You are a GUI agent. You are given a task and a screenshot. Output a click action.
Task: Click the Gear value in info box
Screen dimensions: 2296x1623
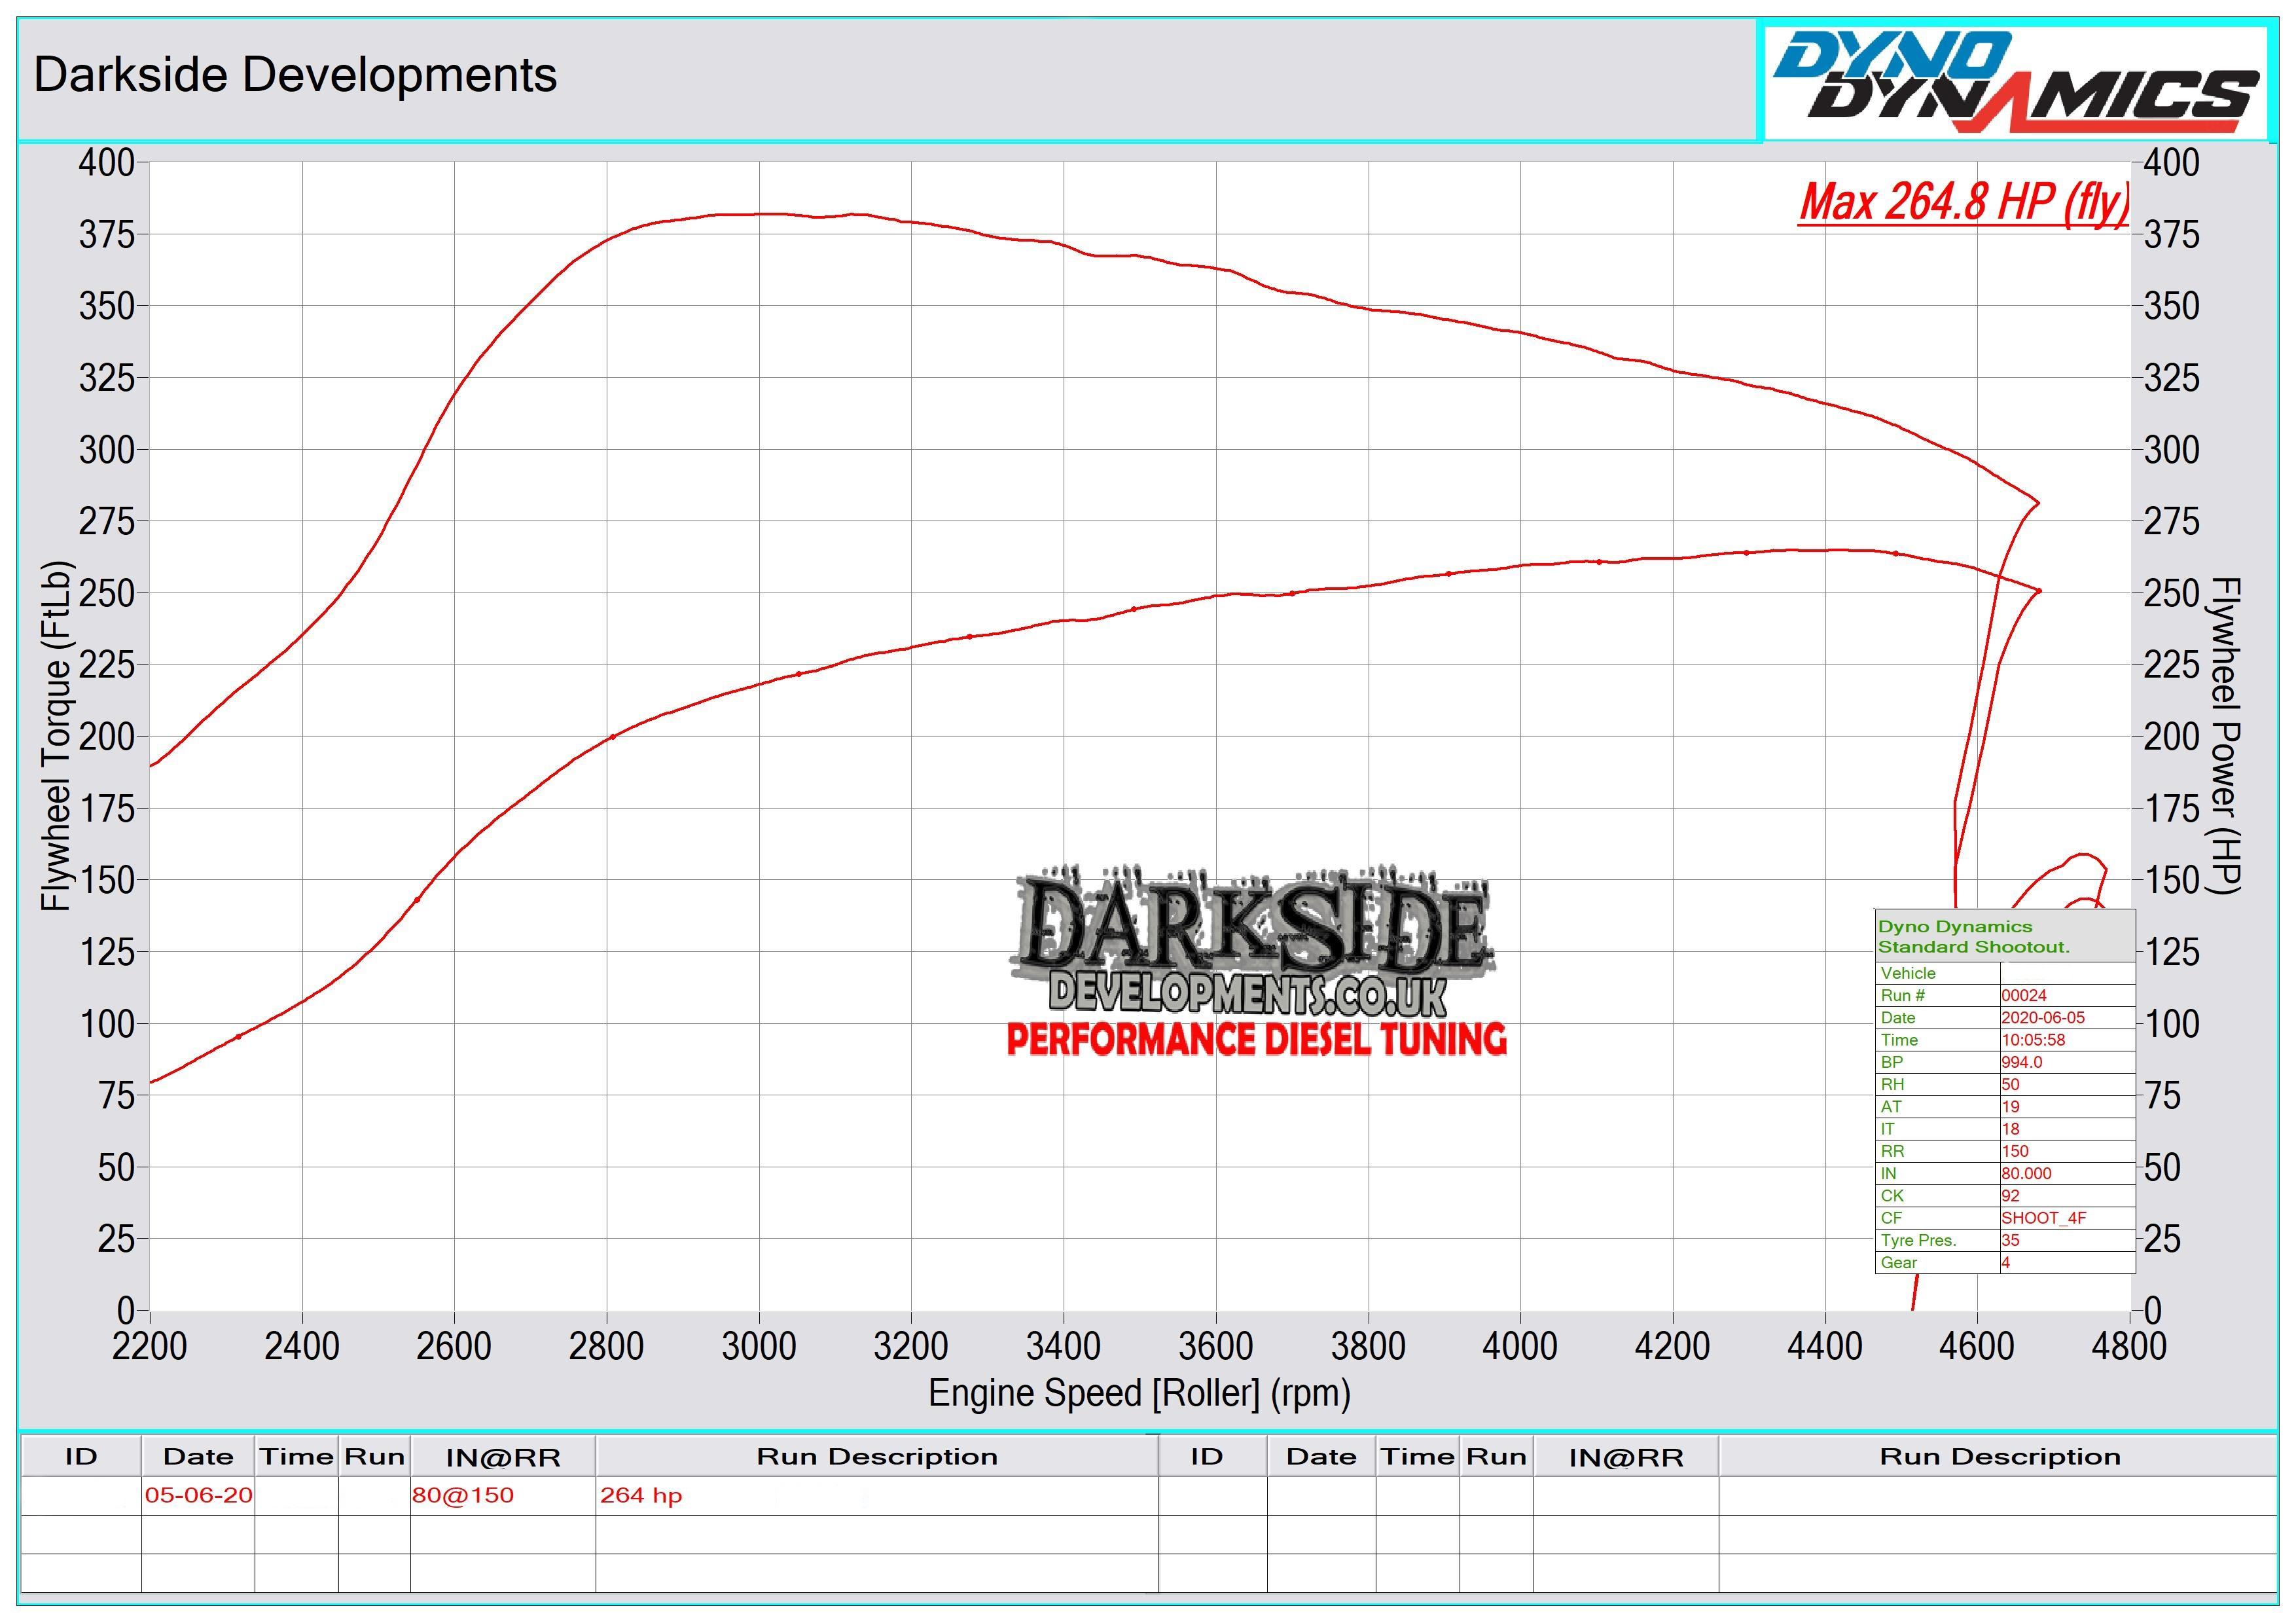tap(2006, 1263)
